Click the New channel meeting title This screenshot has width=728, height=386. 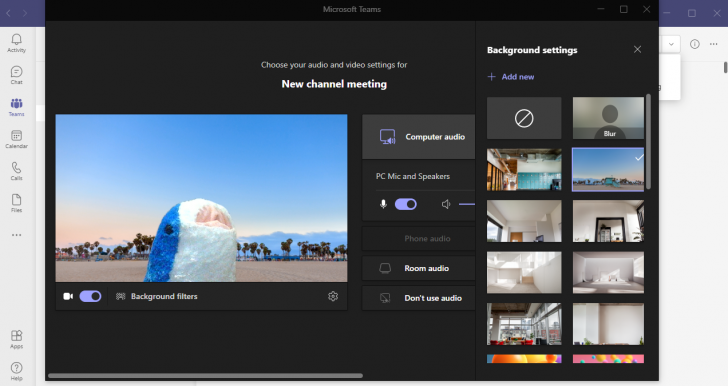coord(334,84)
